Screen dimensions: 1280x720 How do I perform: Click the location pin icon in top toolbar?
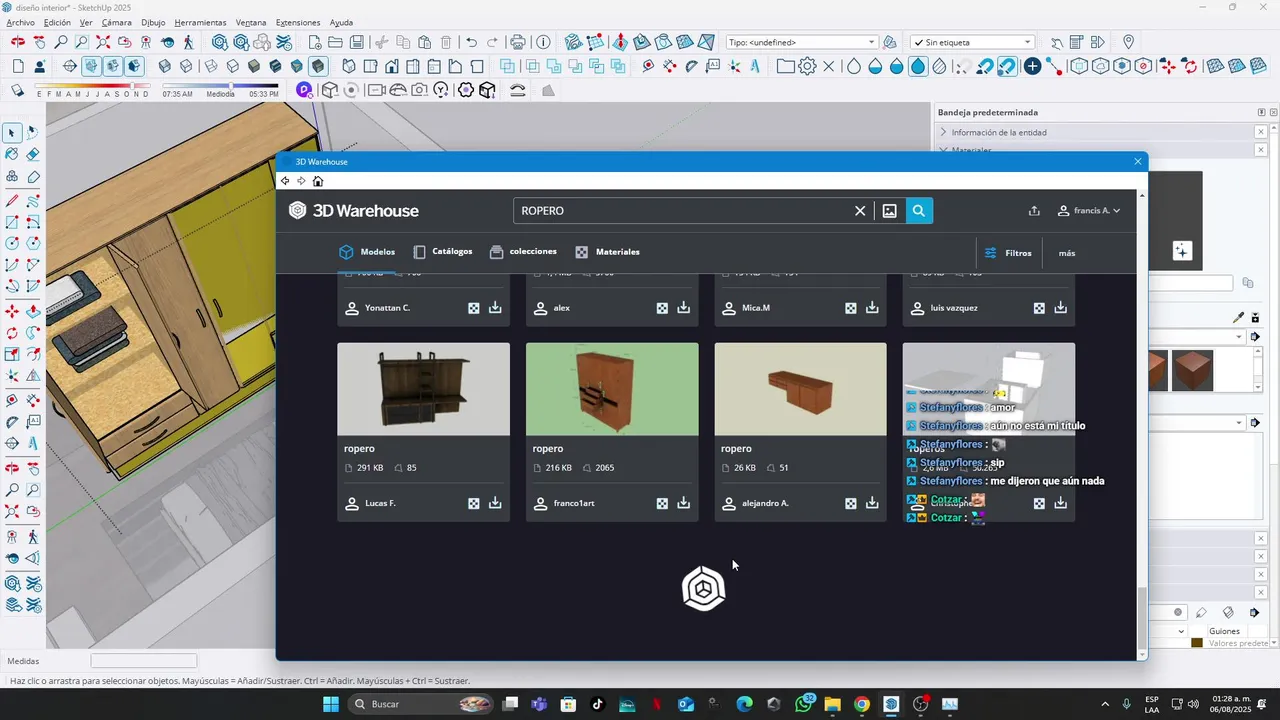1129,42
